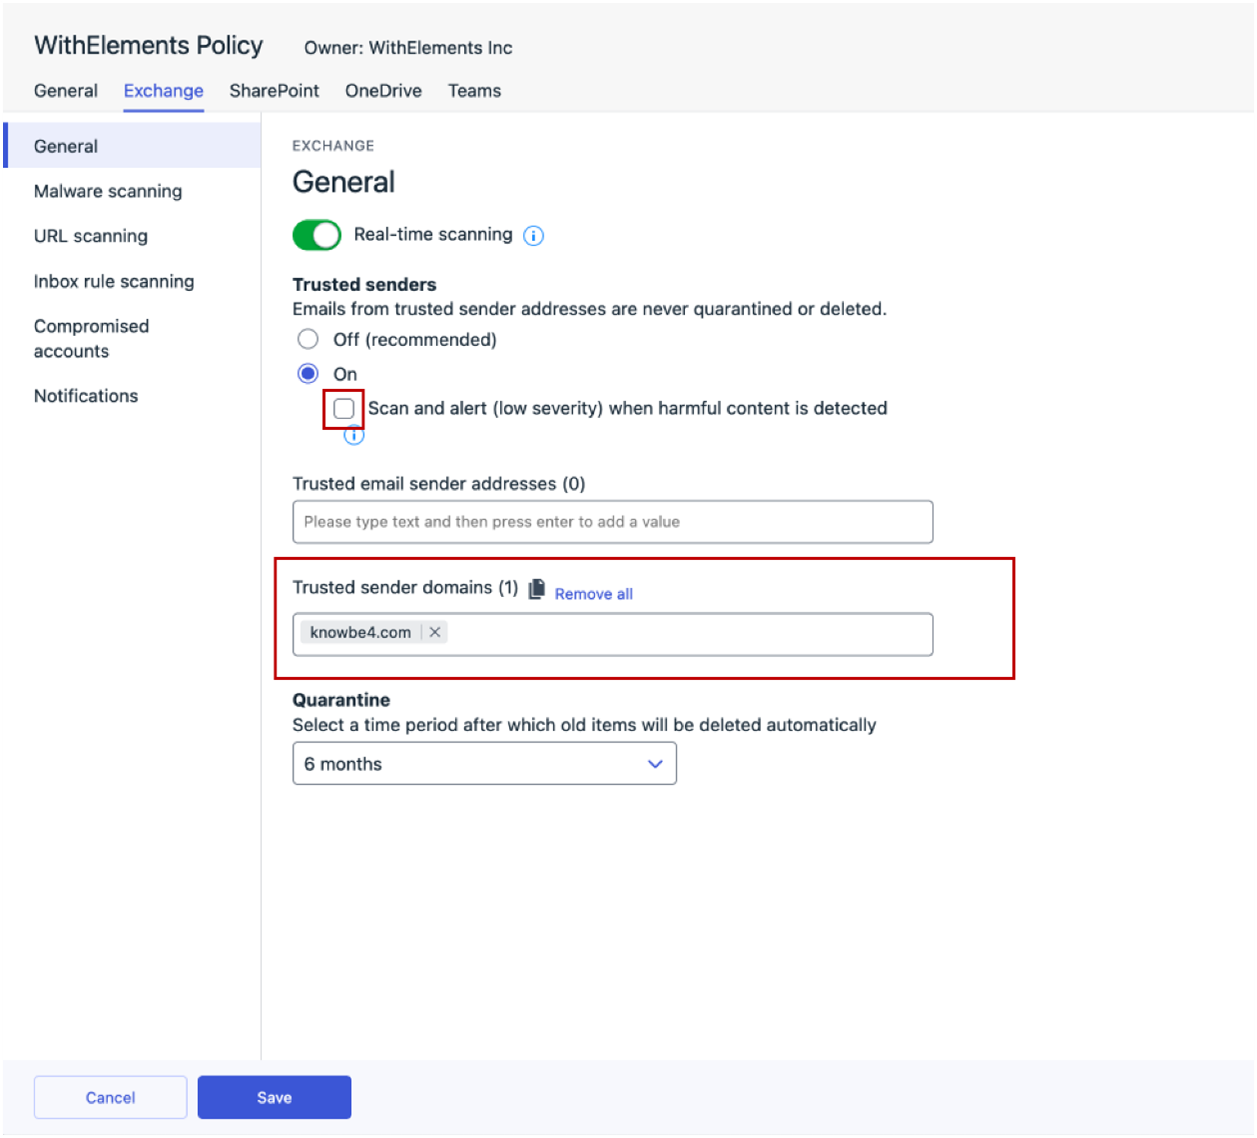
Task: Open URL scanning settings
Action: coord(91,236)
